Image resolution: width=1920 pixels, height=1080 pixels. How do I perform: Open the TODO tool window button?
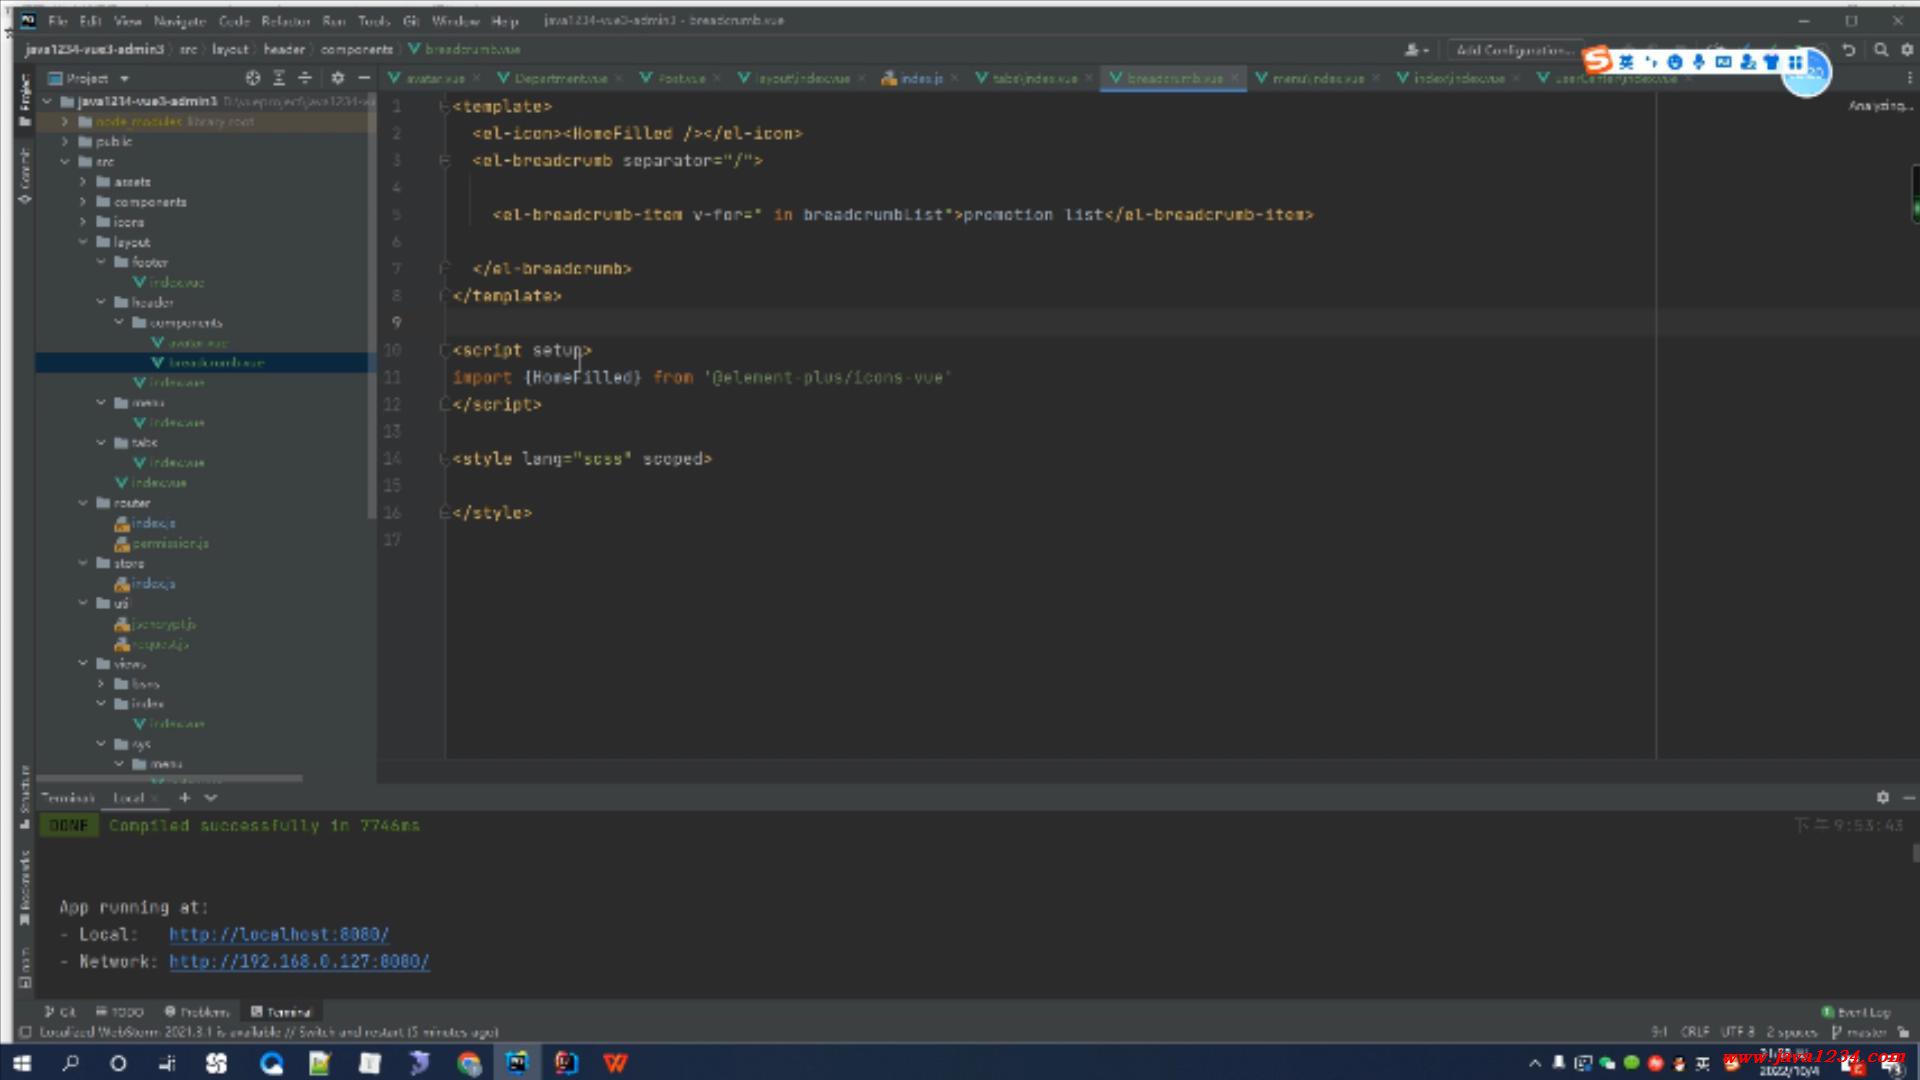point(120,1011)
